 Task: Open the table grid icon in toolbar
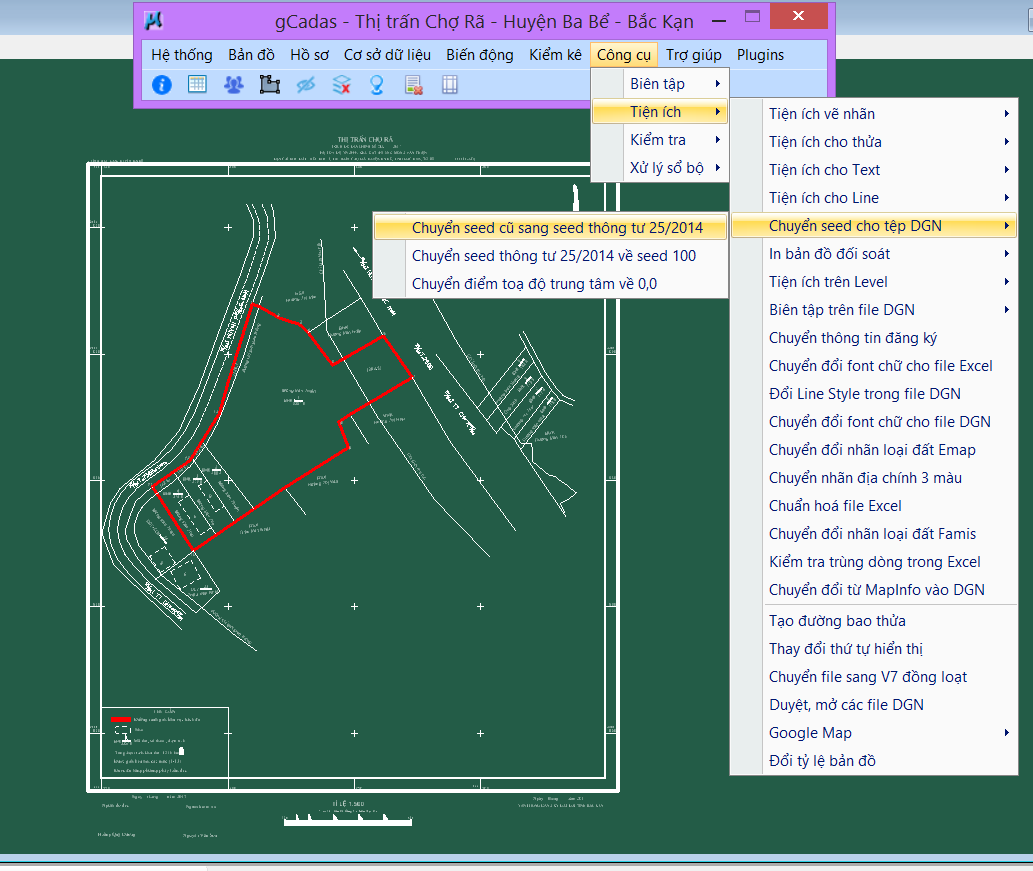tap(197, 85)
